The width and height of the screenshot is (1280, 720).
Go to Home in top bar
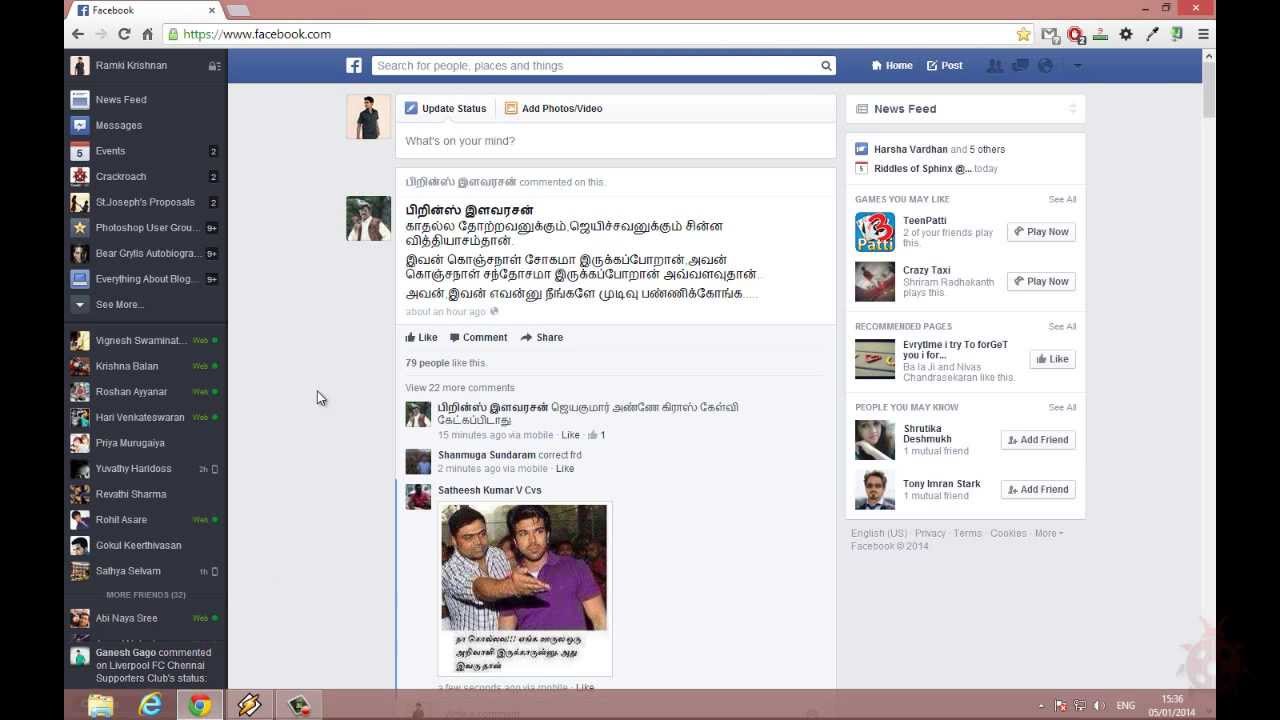(892, 65)
